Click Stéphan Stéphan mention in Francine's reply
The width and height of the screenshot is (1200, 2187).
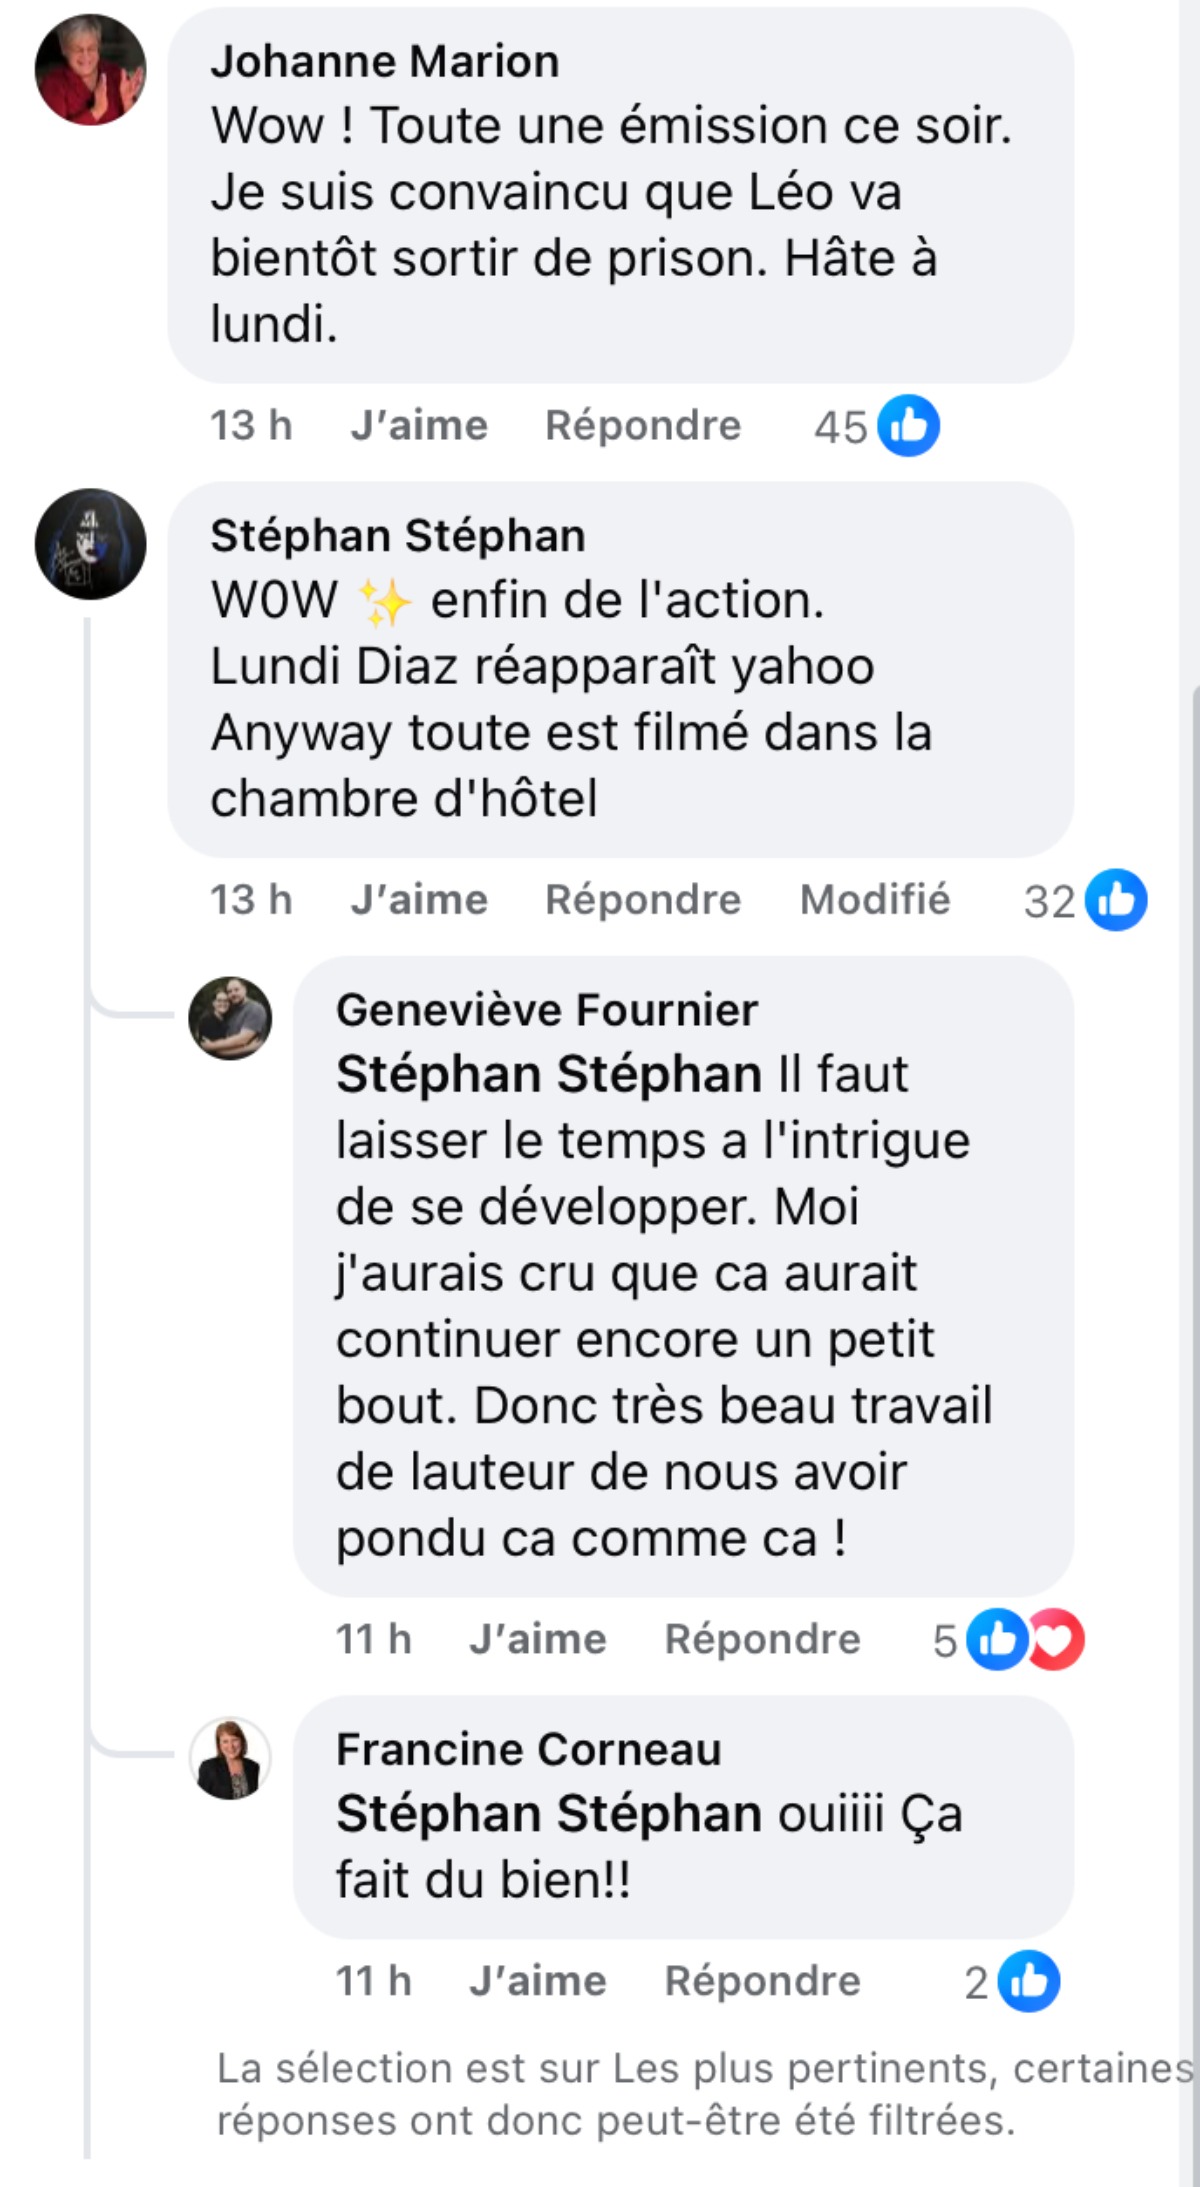point(549,1814)
